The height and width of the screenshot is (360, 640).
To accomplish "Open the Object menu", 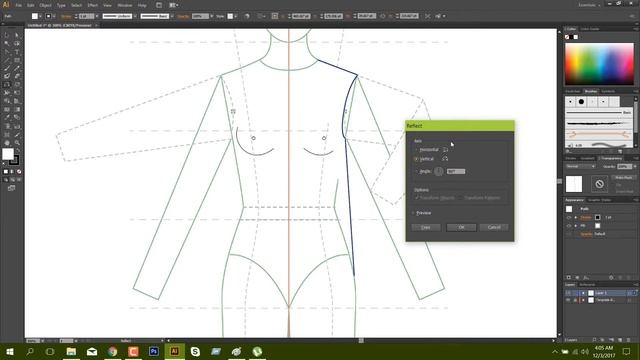I will click(45, 5).
